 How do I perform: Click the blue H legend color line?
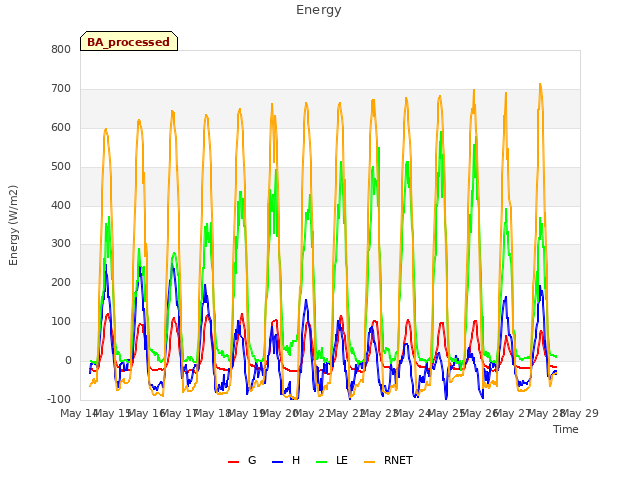point(277,462)
